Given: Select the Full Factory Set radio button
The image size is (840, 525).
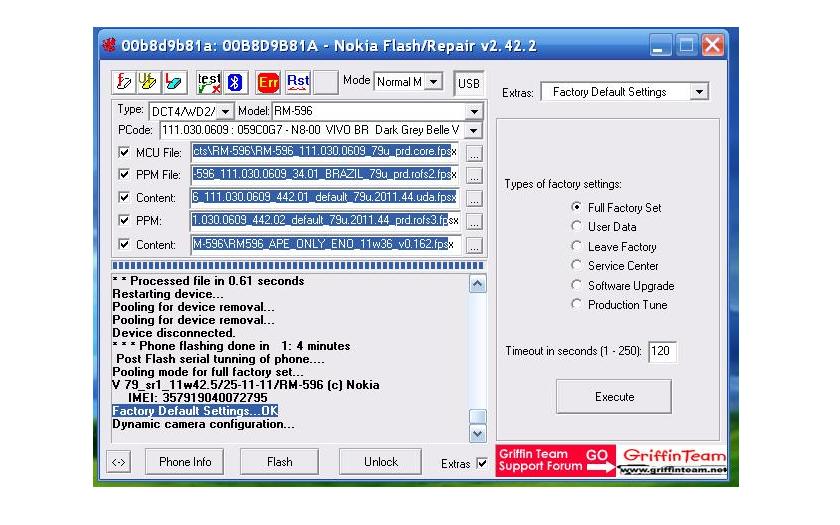Looking at the screenshot, I should click(x=576, y=207).
